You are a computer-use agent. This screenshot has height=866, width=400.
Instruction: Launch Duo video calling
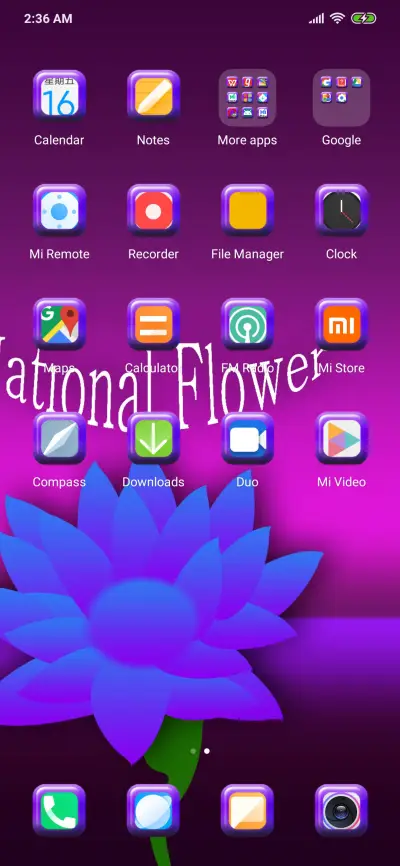(x=248, y=438)
